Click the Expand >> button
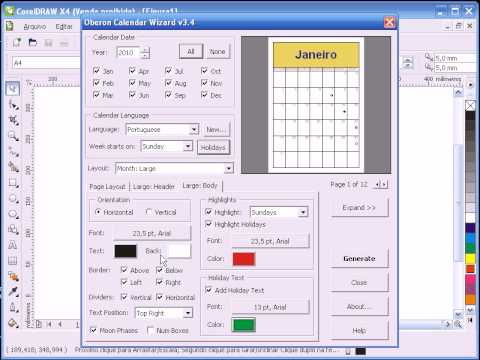Viewport: 480px width, 360px height. [359, 208]
